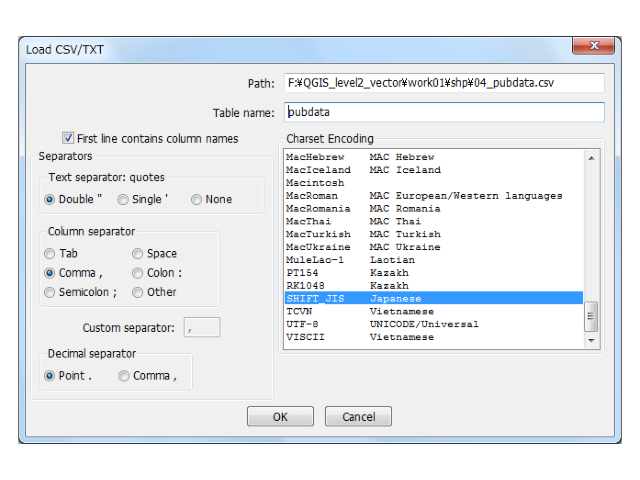Select MacThai encoding

[434, 221]
